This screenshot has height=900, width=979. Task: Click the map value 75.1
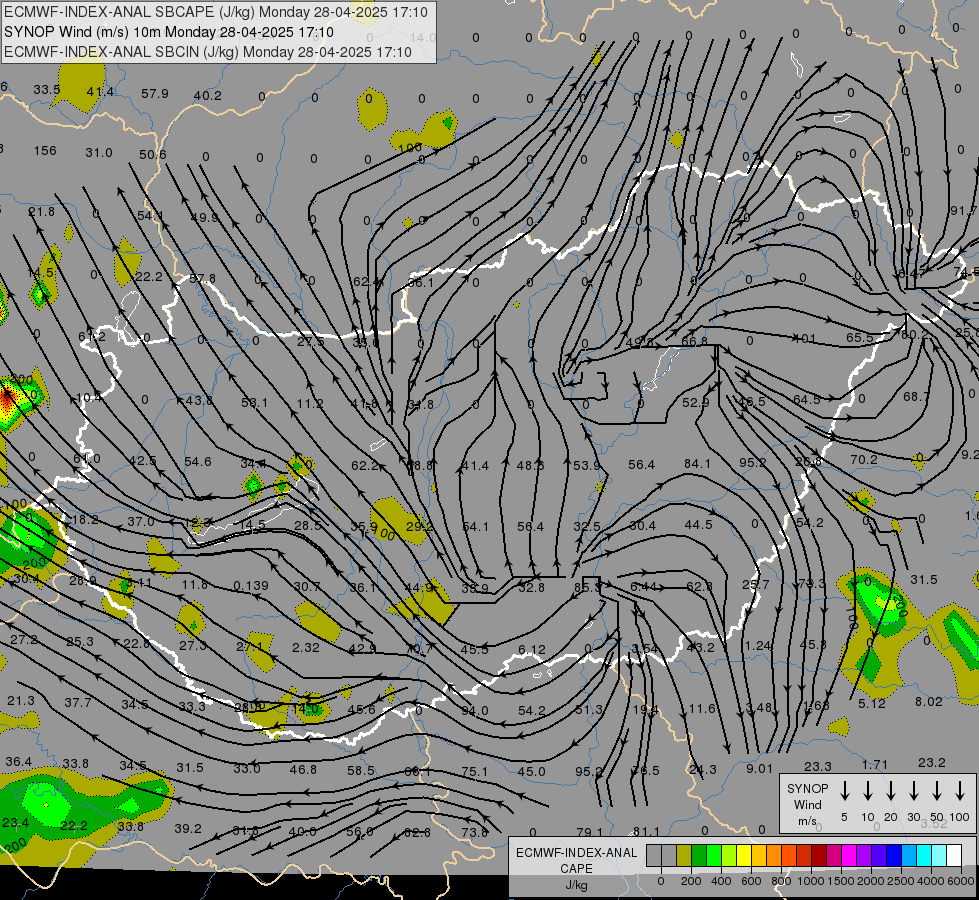coord(475,772)
